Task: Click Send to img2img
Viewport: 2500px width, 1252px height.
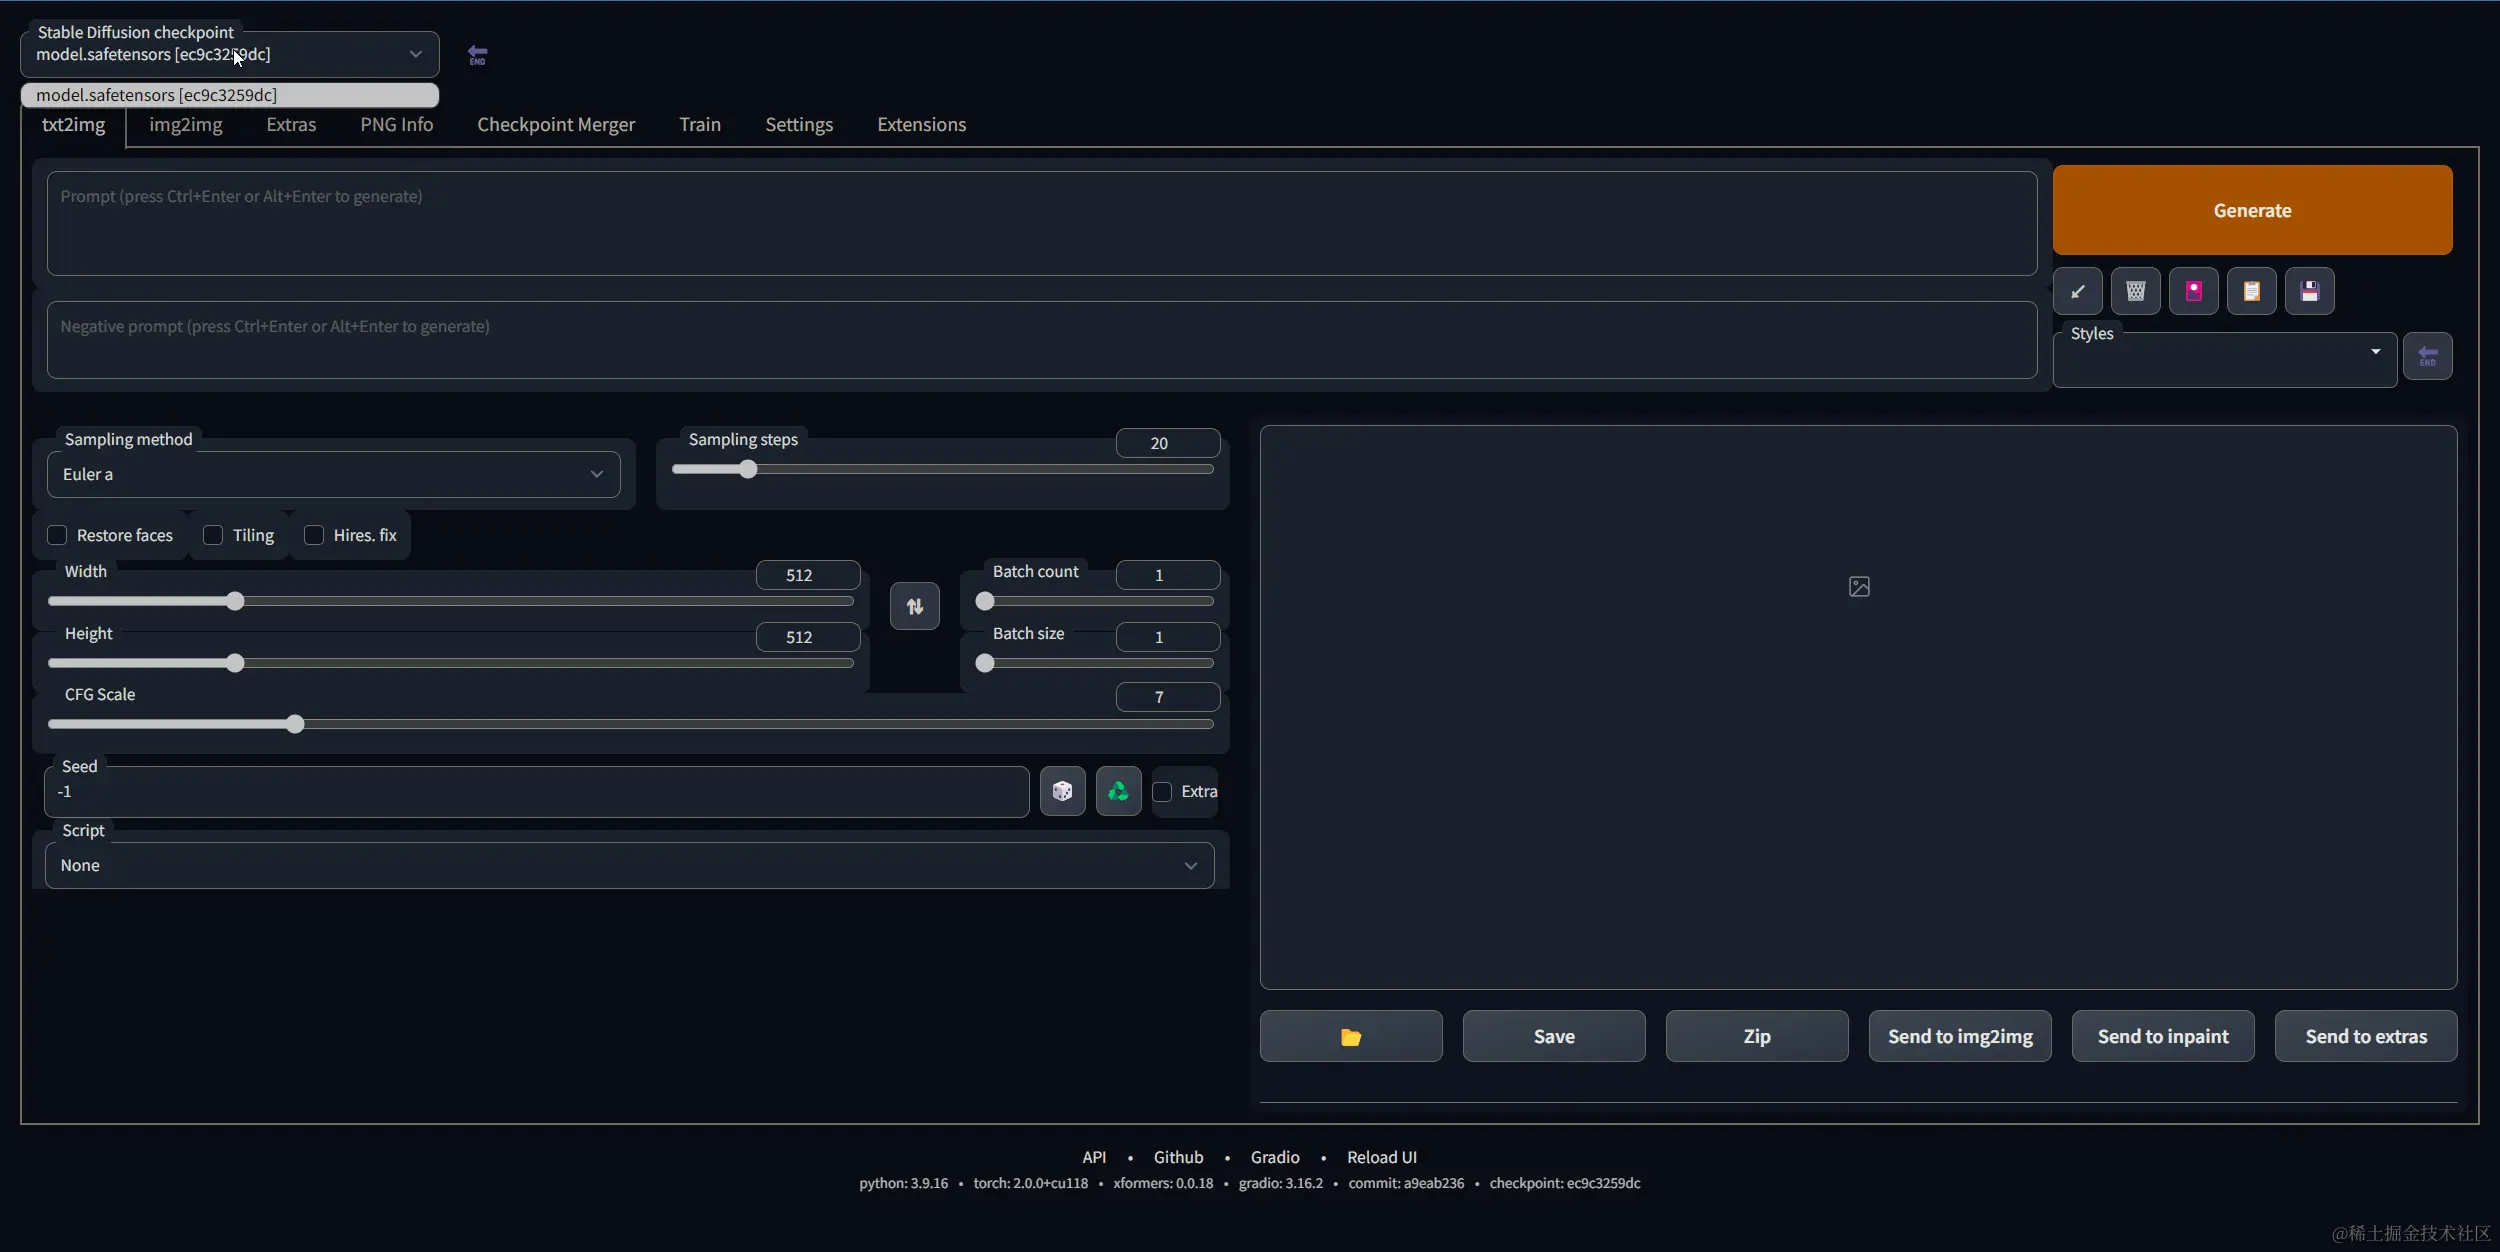Action: [1960, 1036]
